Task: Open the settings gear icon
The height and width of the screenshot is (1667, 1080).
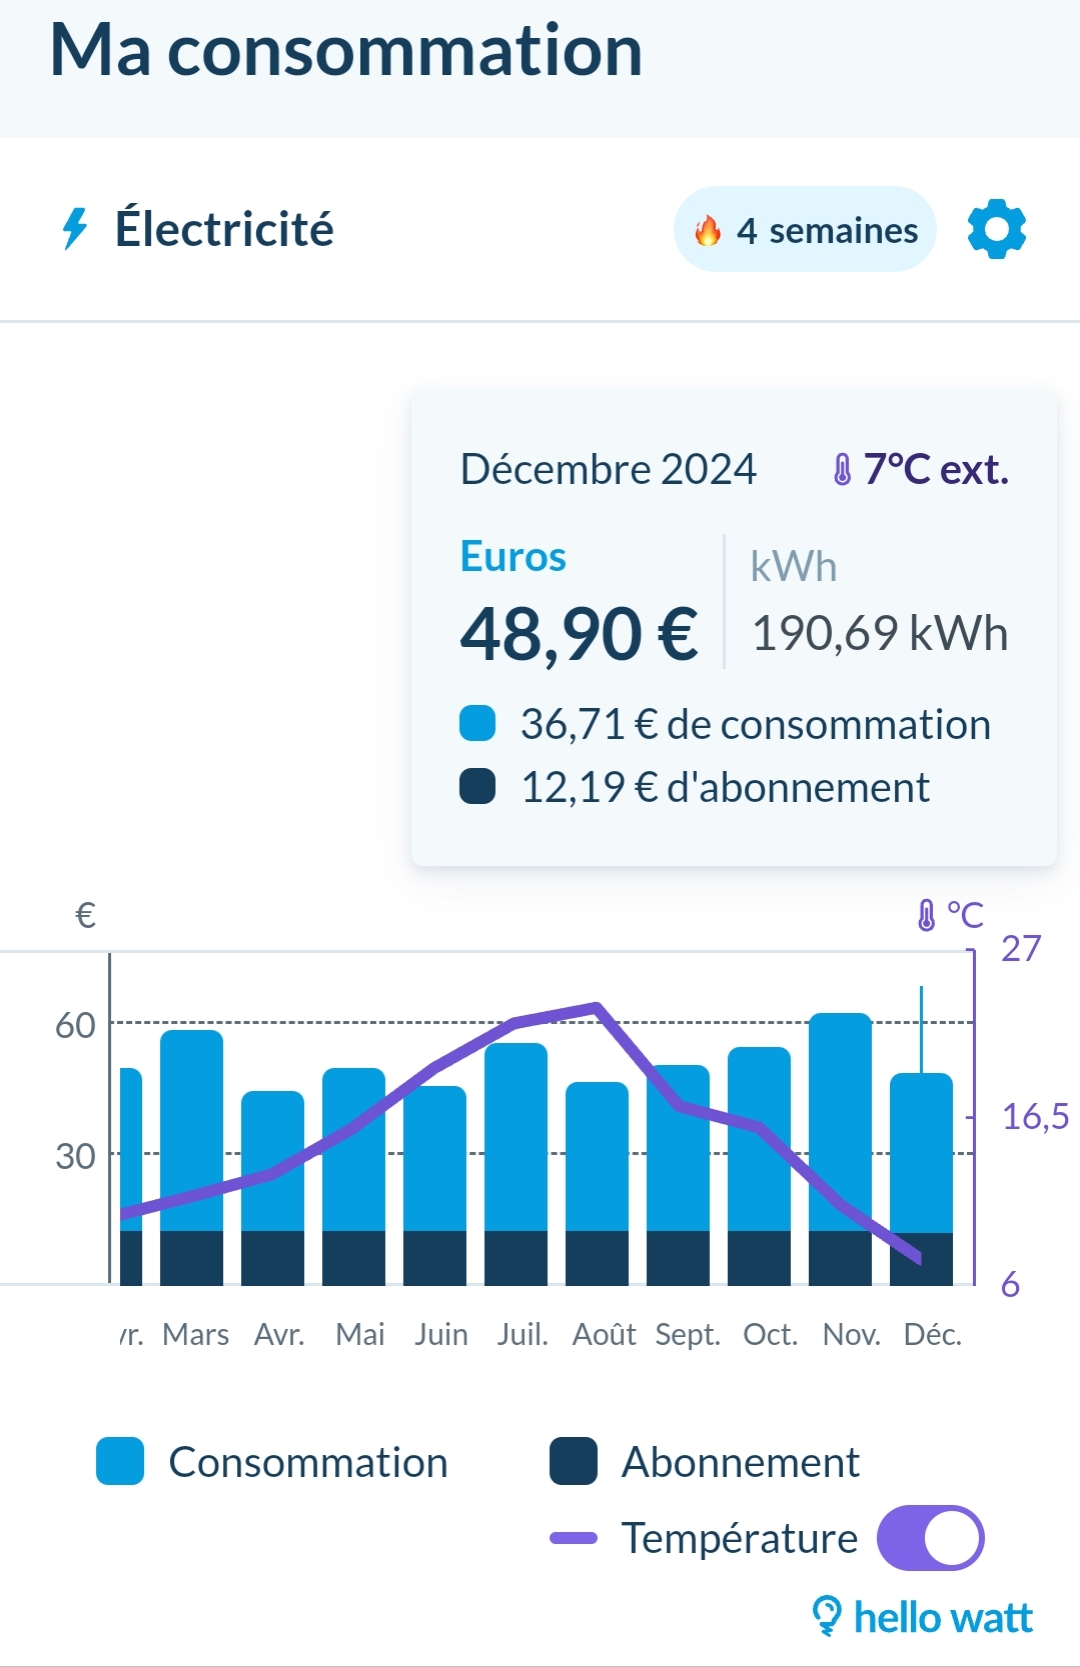Action: tap(997, 229)
